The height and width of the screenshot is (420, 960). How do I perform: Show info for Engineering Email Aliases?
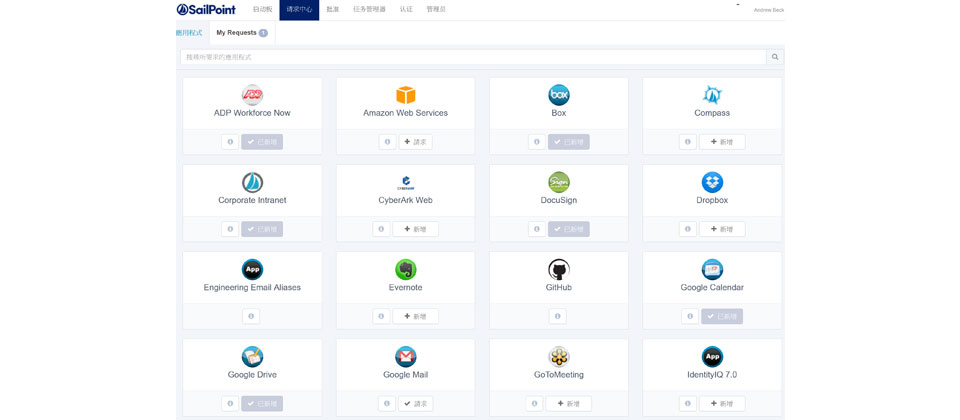pyautogui.click(x=251, y=317)
